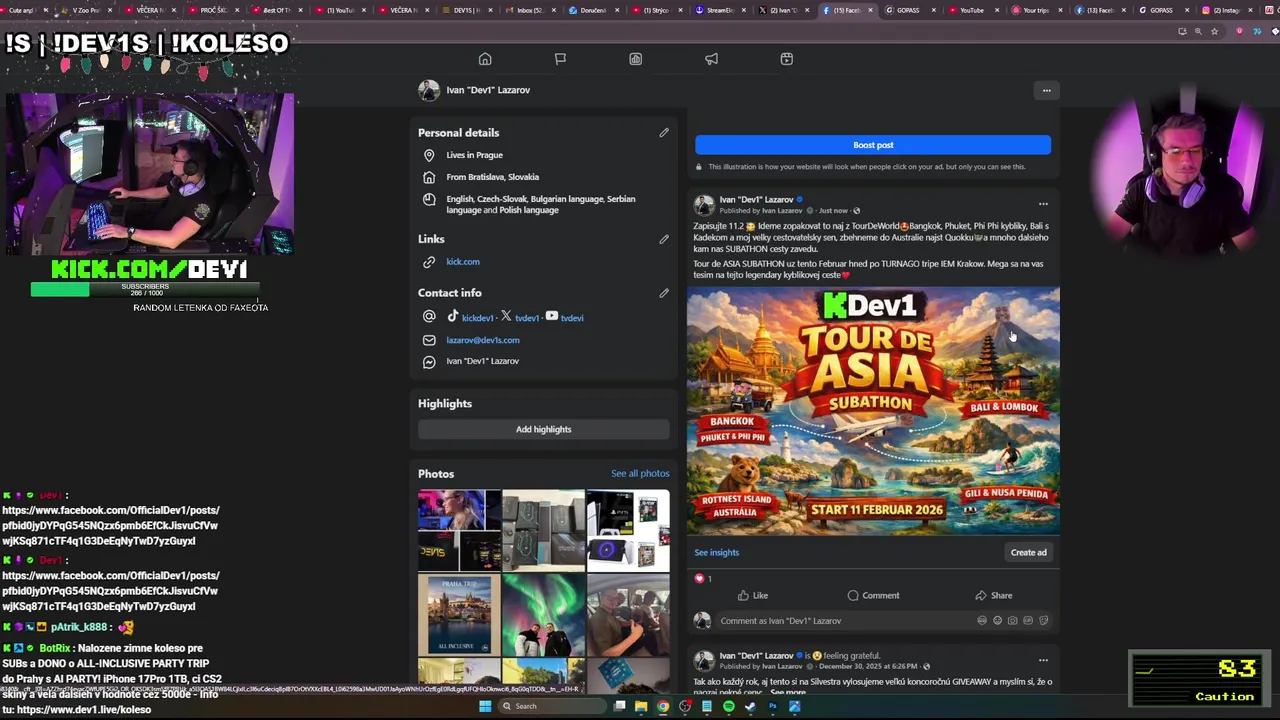1280x720 pixels.
Task: Open the Tour de Asia Subathon post image
Action: [873, 411]
